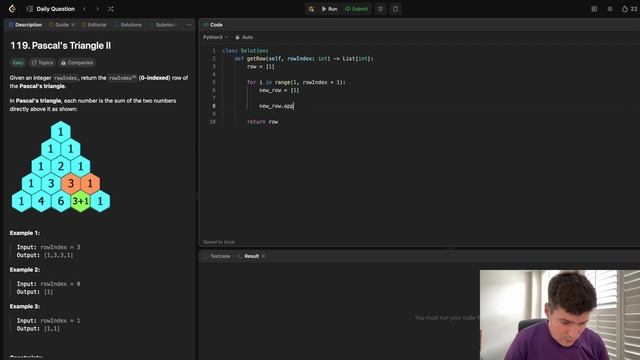This screenshot has height=360, width=640.
Task: Click the Pascal's triangle diagram image
Action: pos(61,167)
